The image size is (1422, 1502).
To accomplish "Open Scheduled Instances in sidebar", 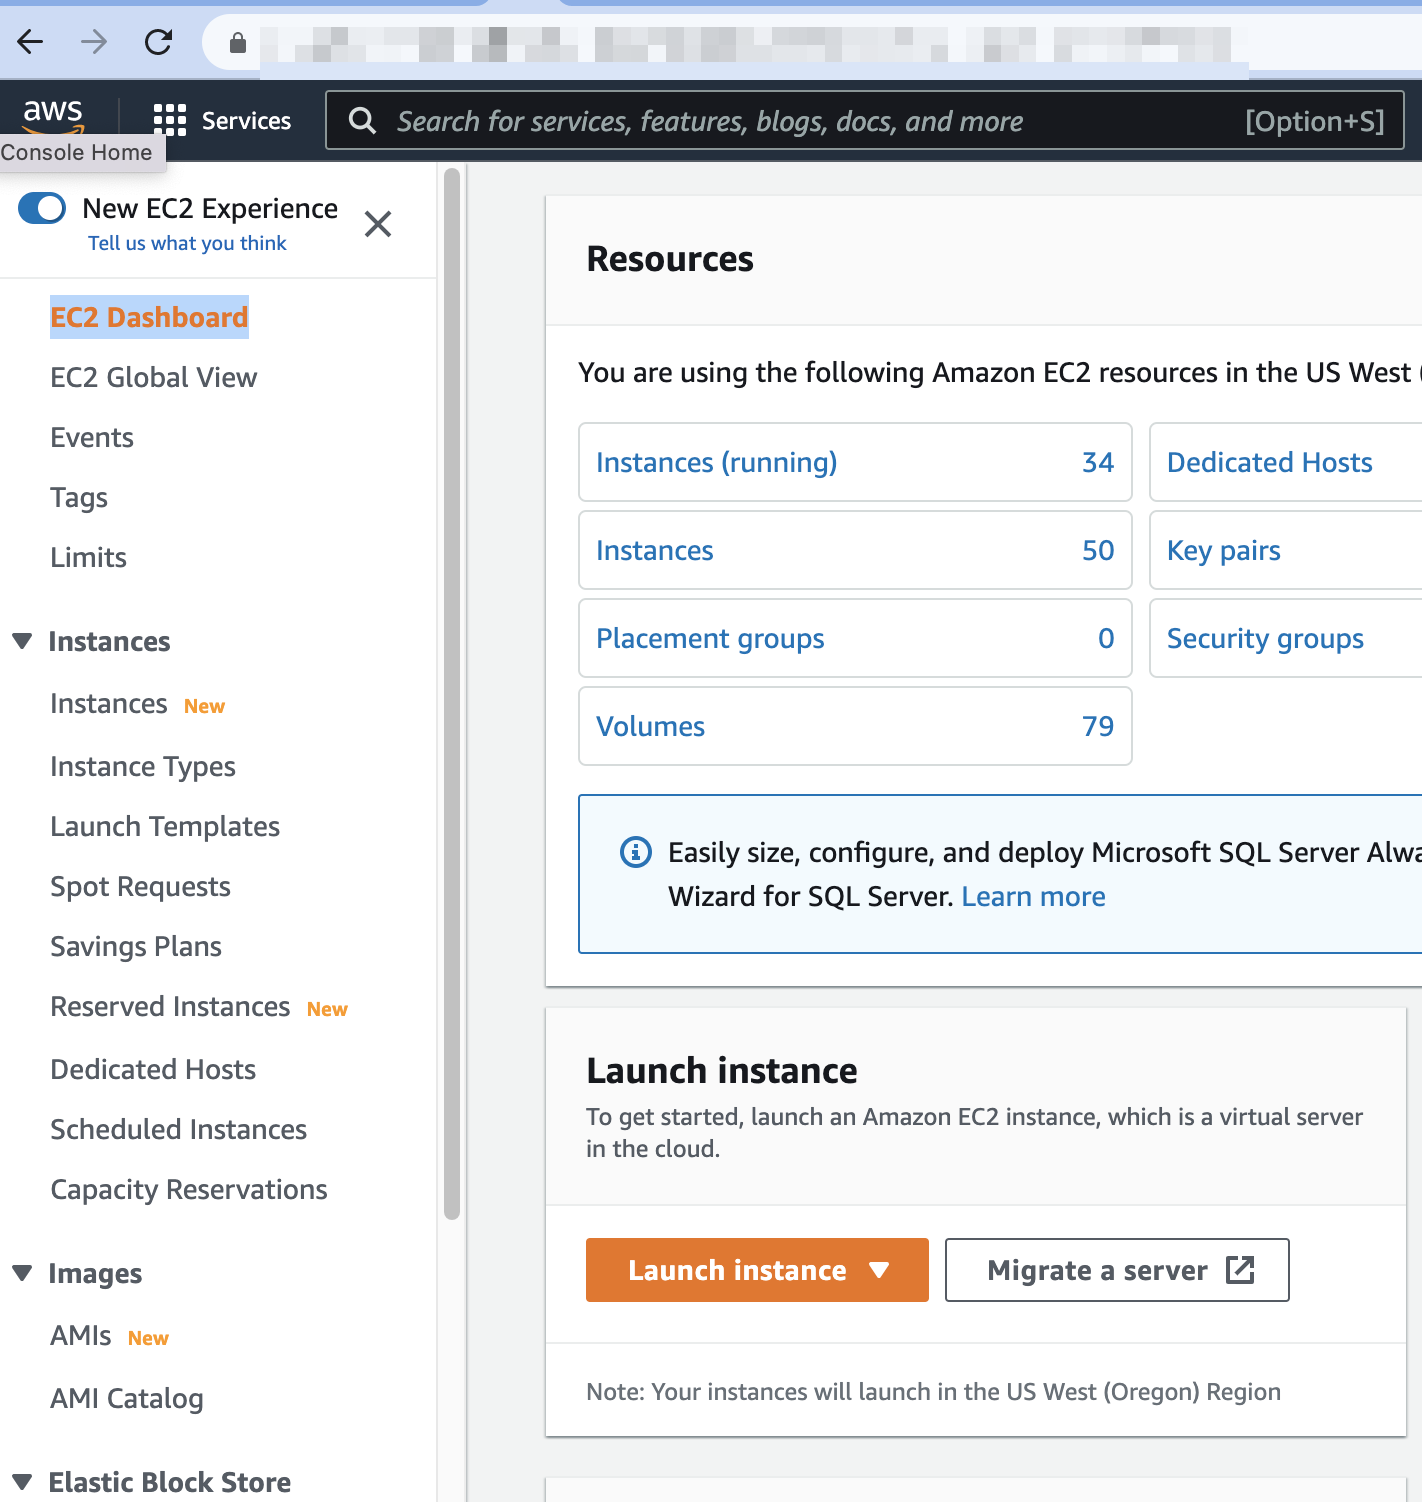I will [178, 1129].
